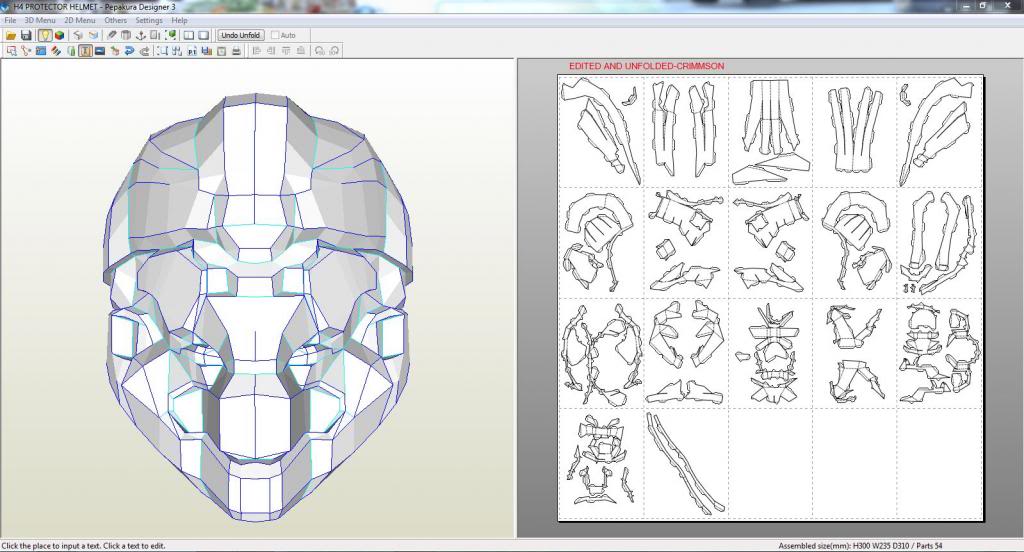Click the blue curved rotate arrow icon

click(129, 51)
